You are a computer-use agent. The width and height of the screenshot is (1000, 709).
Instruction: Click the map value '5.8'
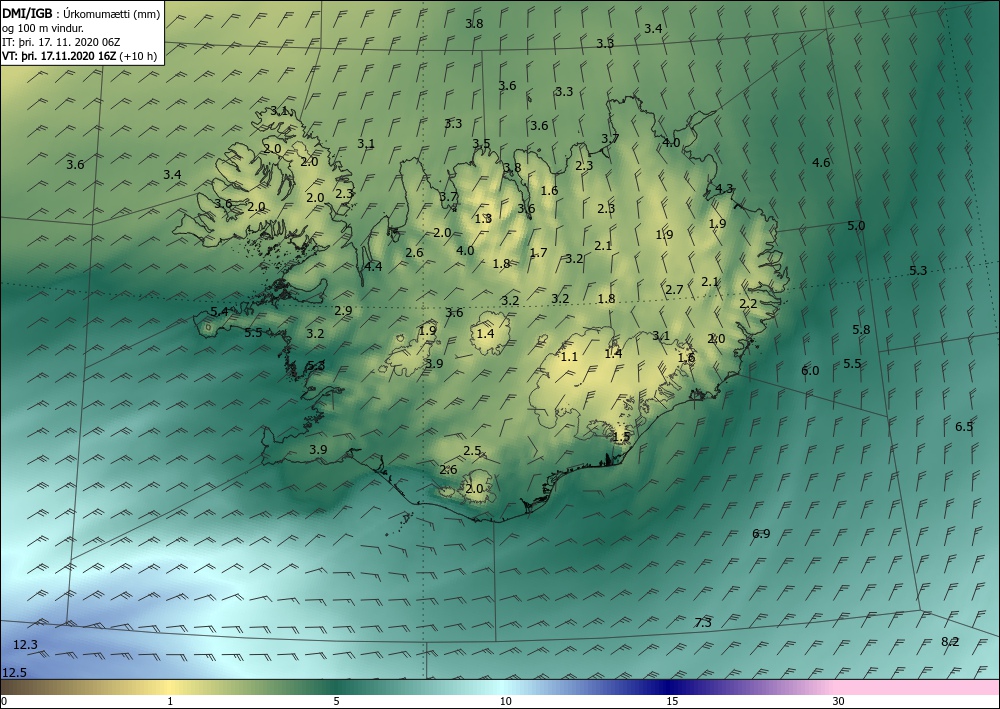861,330
